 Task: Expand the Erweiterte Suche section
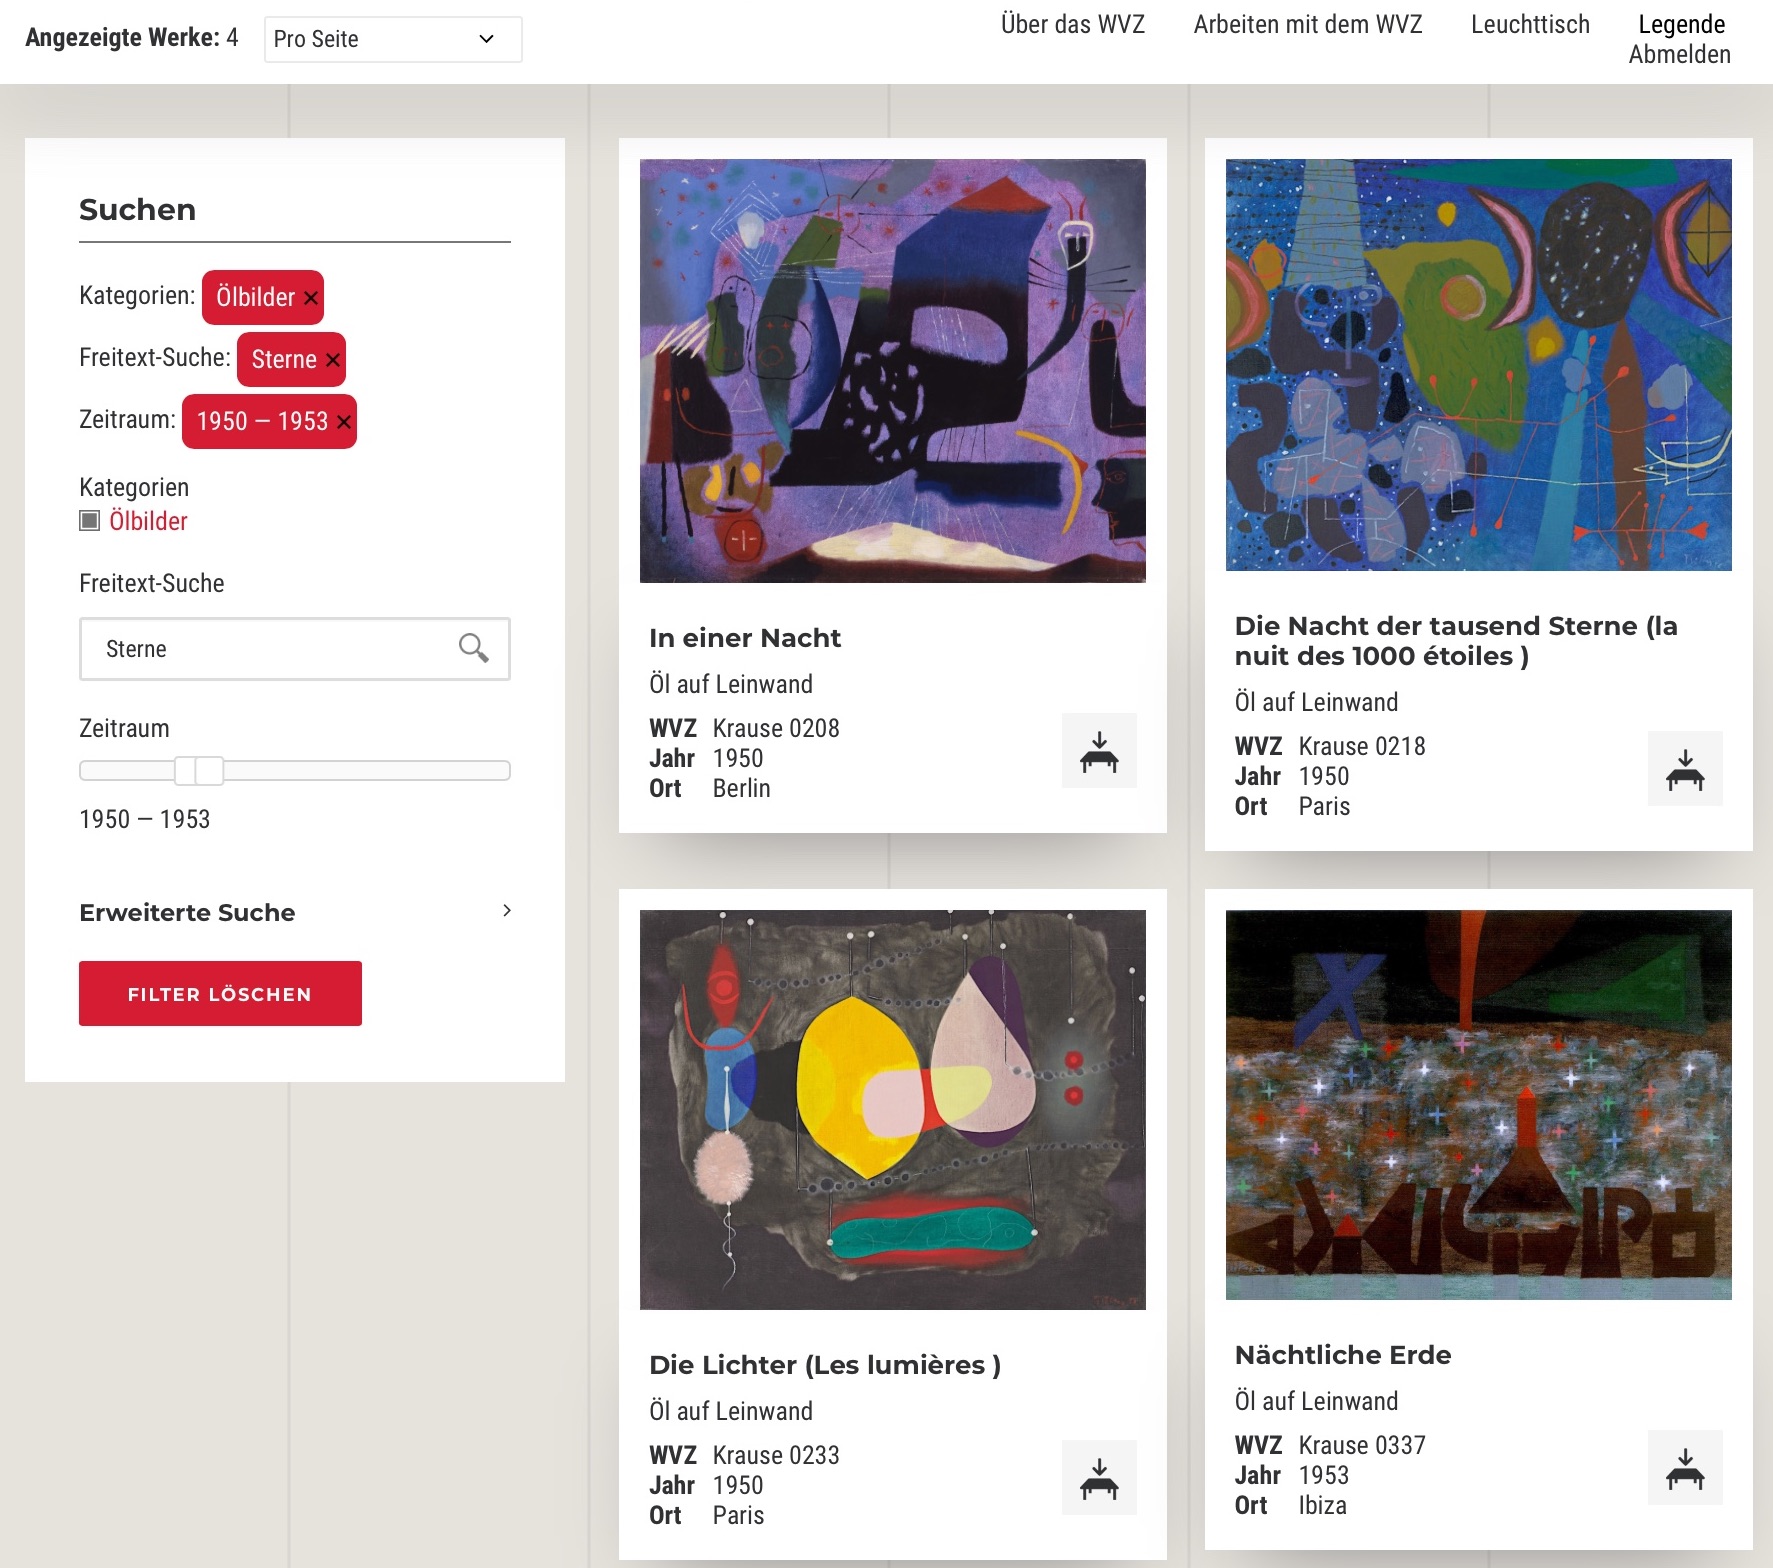[x=294, y=912]
